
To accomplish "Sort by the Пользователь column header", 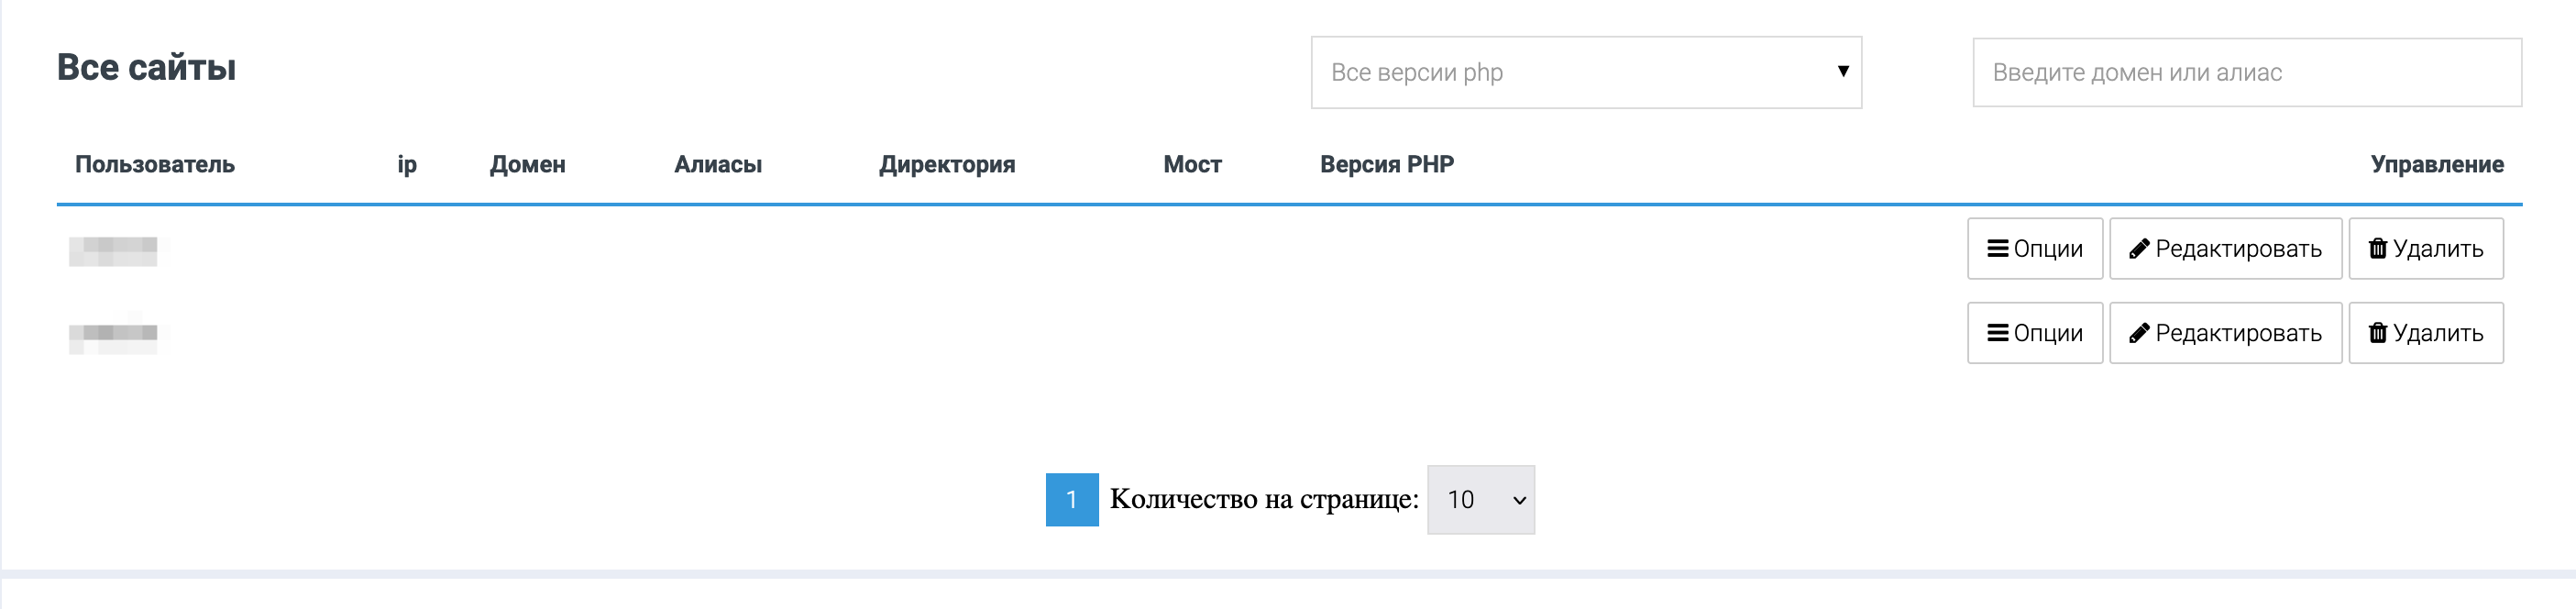I will pyautogui.click(x=155, y=164).
